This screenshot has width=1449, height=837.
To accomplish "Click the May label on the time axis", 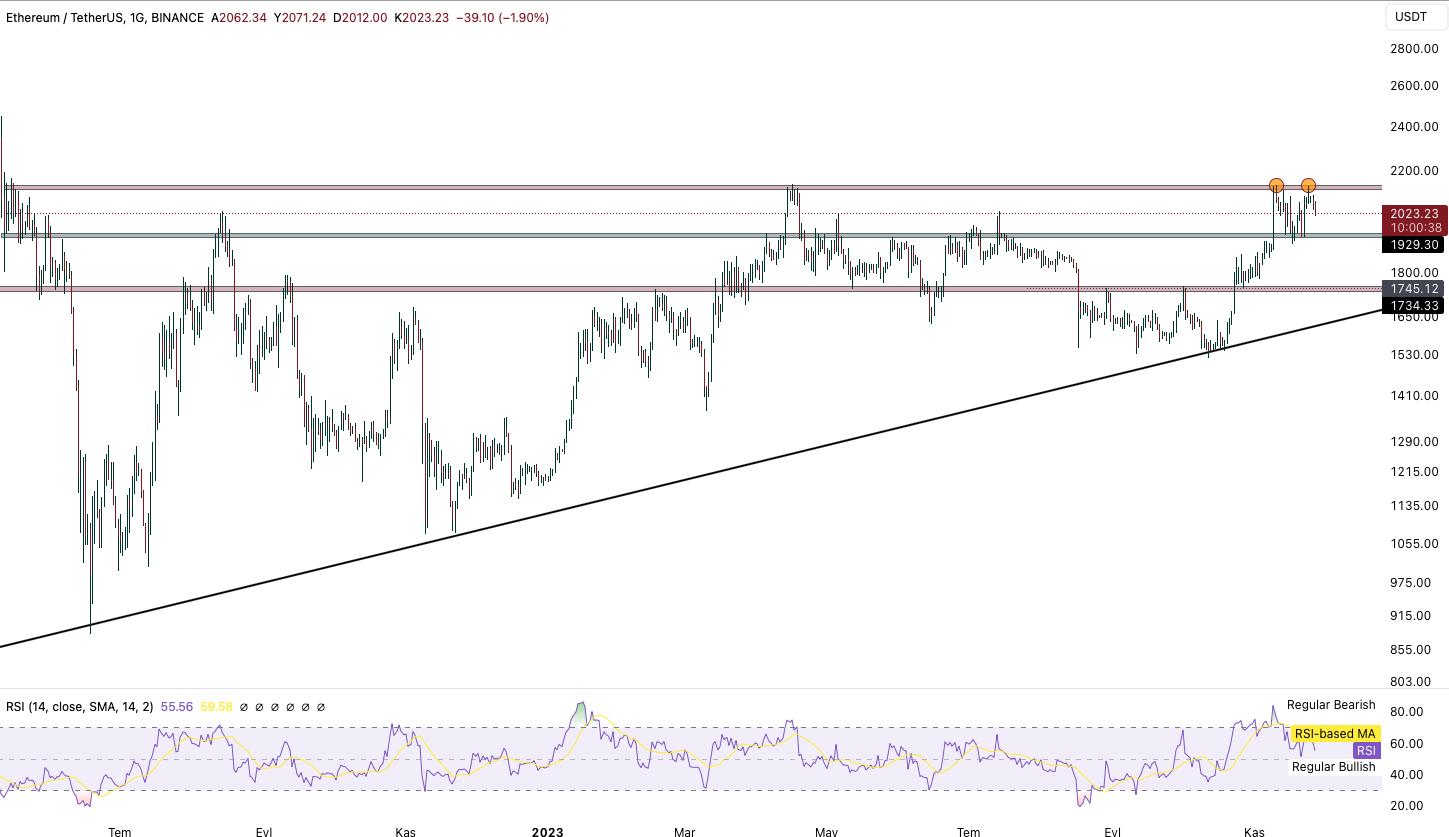I will coord(826,831).
